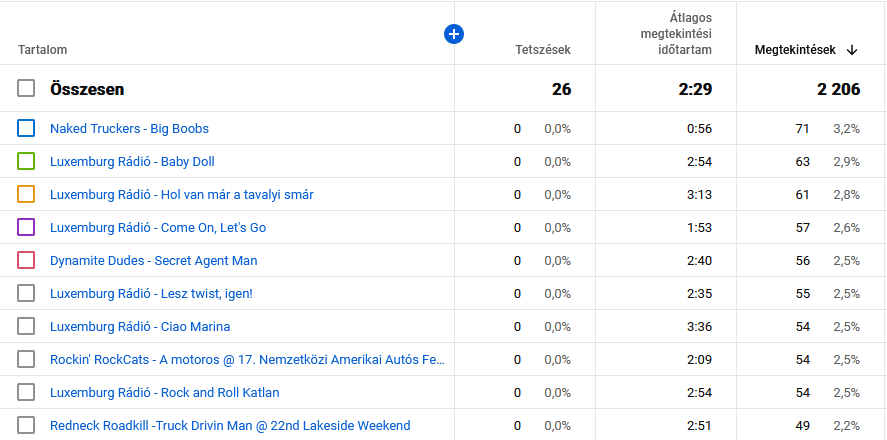Click the descending sort arrow beside Megtekintések
887x440 pixels.
pos(852,49)
